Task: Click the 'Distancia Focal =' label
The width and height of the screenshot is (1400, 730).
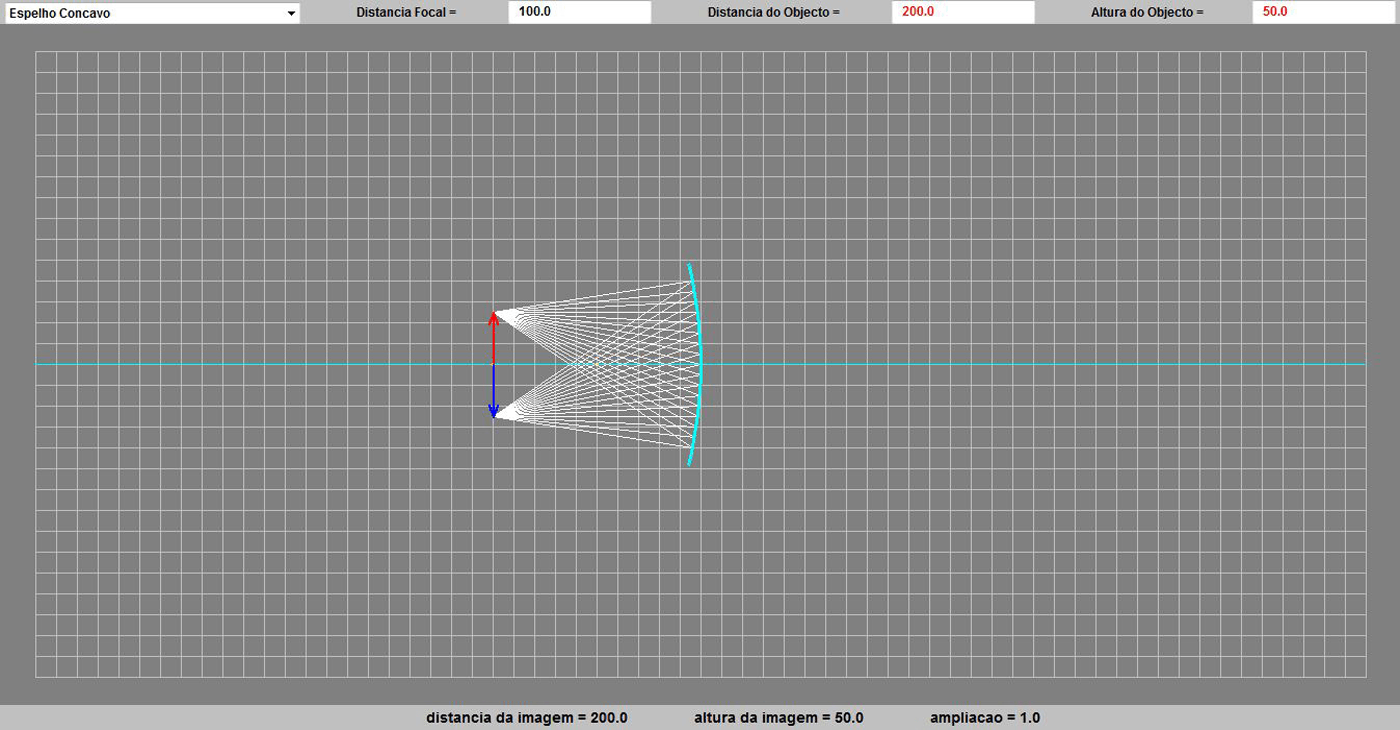Action: pos(406,13)
